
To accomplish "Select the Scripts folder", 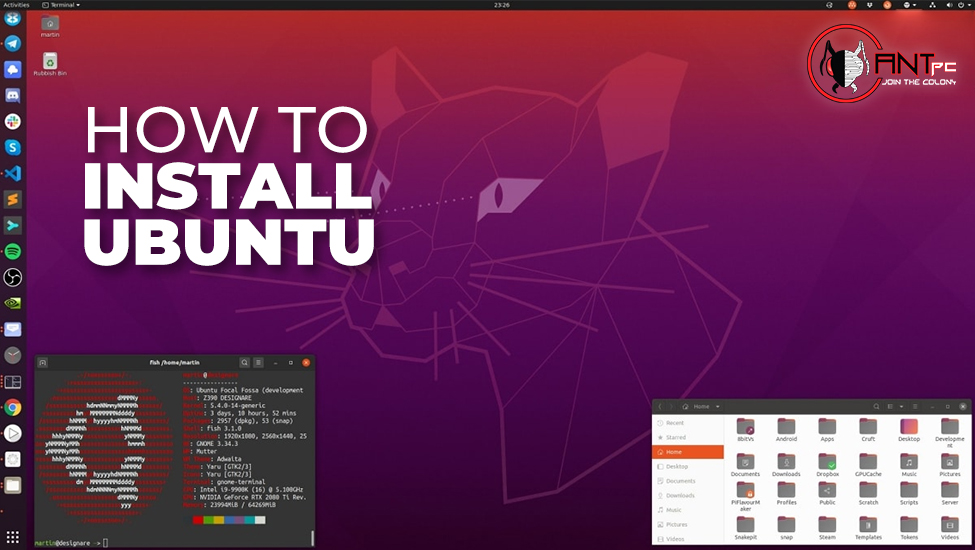I will tap(909, 493).
